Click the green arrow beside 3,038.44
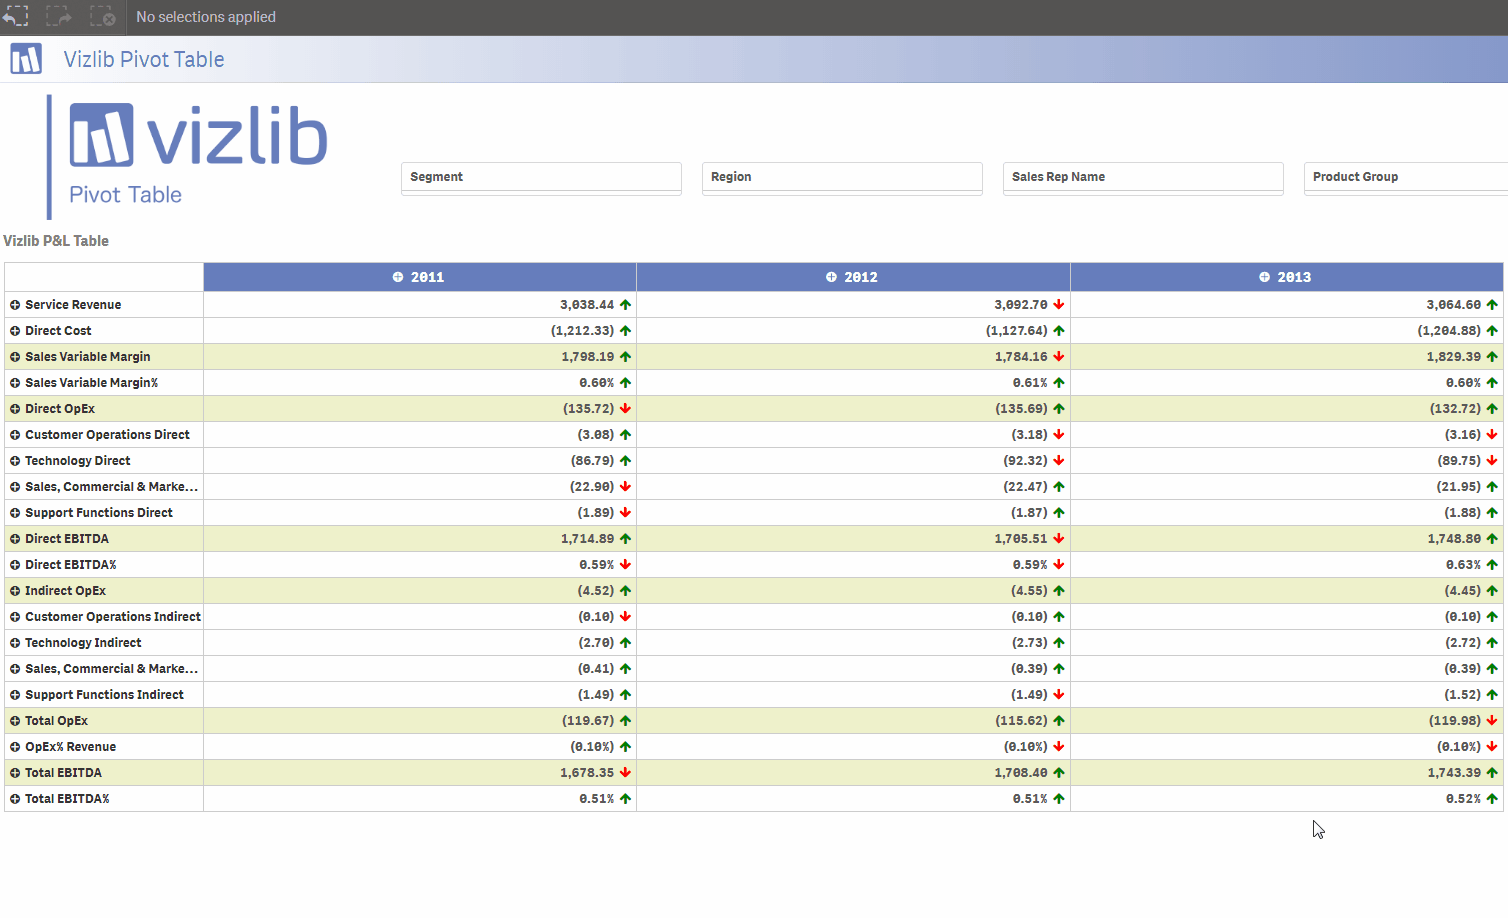1508x918 pixels. click(x=625, y=305)
